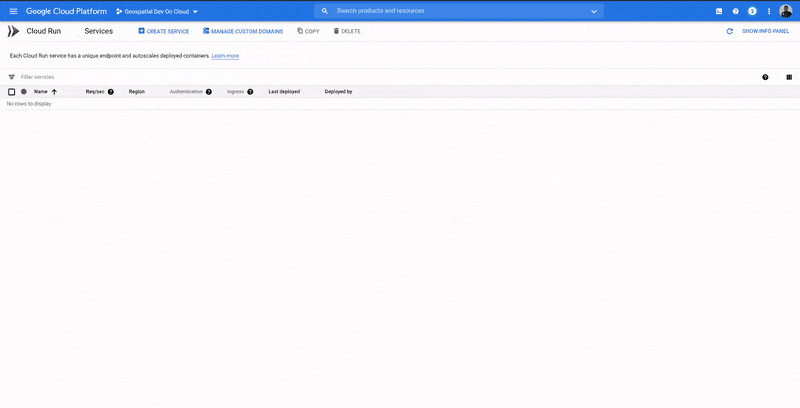Open the notifications badge showing 2

[x=752, y=11]
